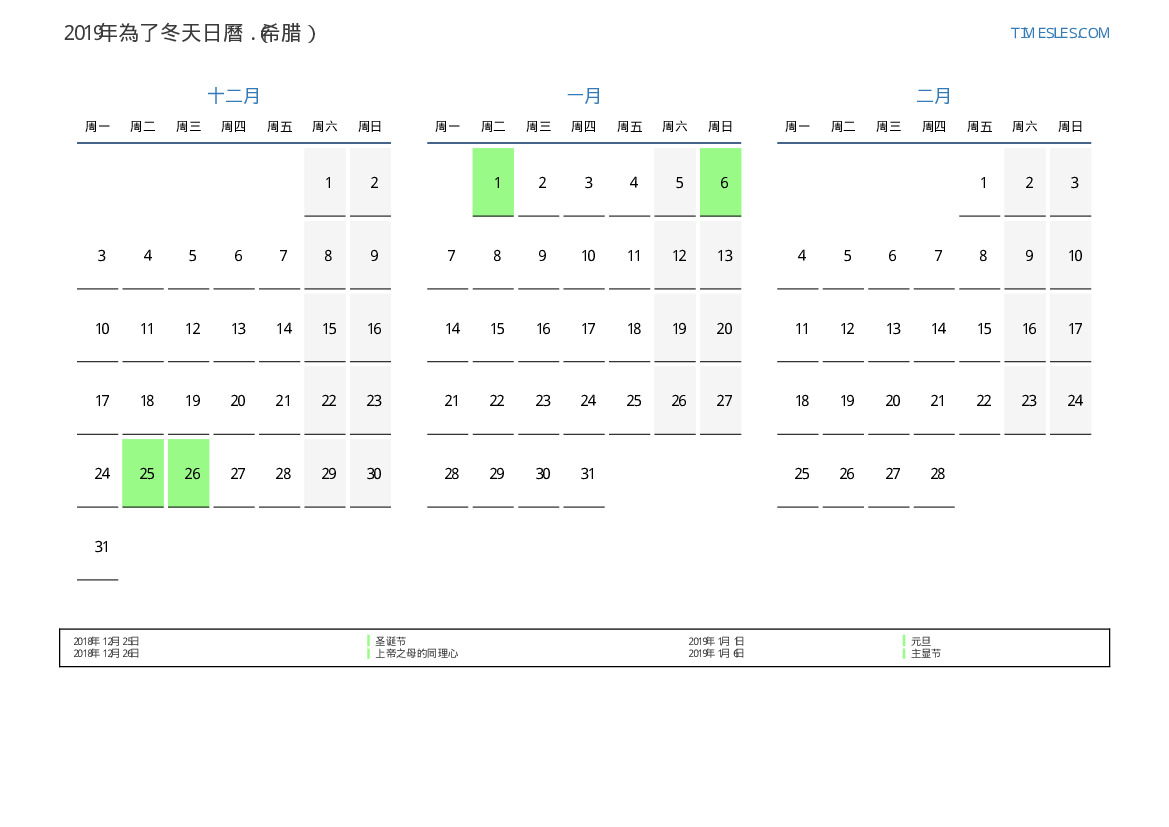Click the 上帝之母的同理心 legend entry
Viewport: 1169px width, 827px height.
[416, 653]
